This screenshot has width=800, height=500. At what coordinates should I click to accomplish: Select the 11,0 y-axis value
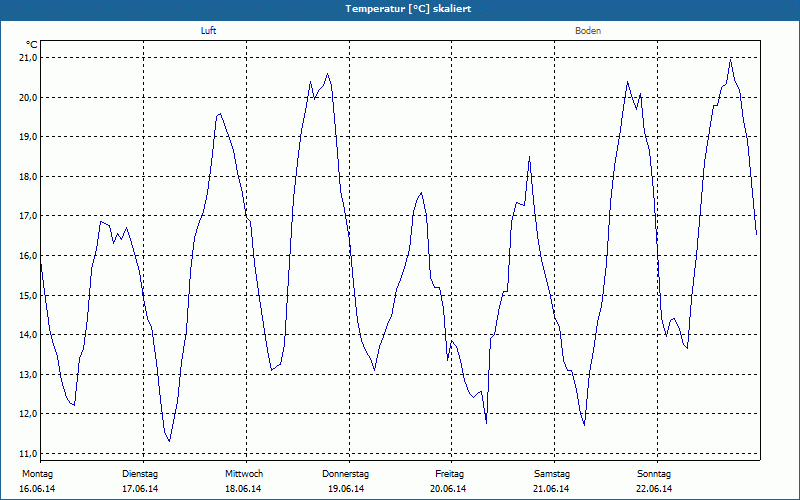click(x=28, y=454)
